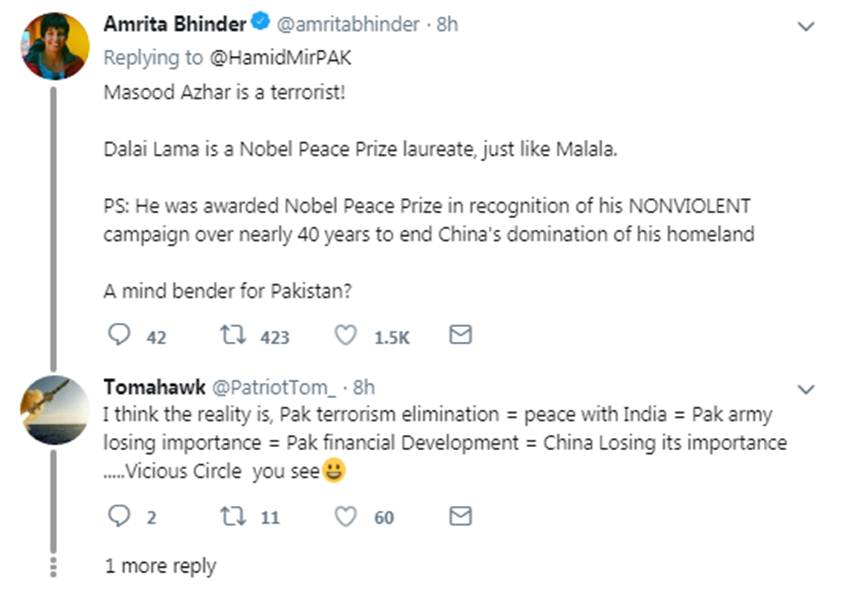Click the 8h timestamp on Tomahawk's tweet
850x592 pixels.
coord(364,387)
